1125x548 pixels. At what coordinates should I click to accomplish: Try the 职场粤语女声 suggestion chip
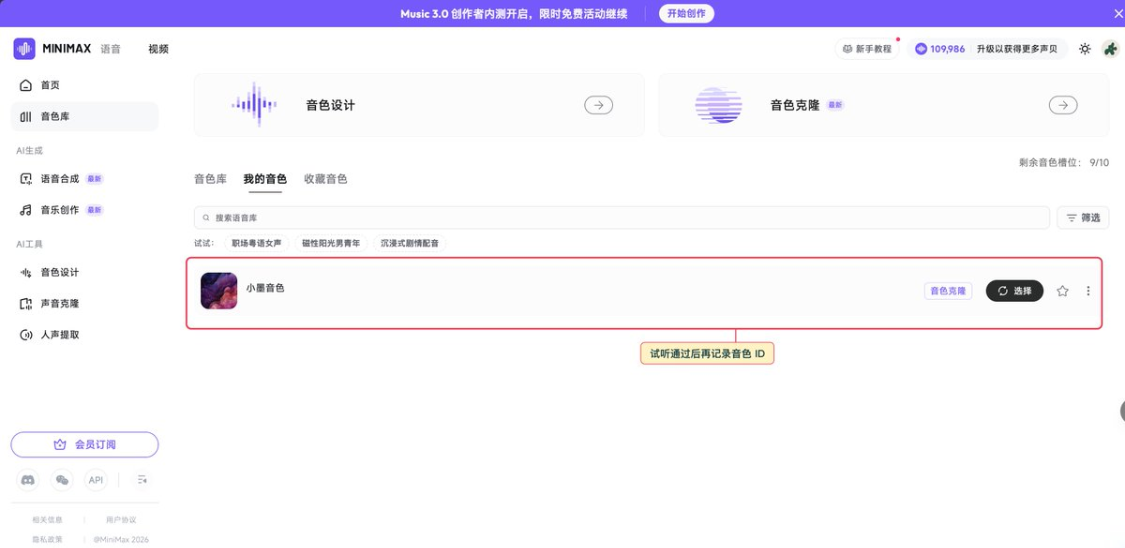(x=257, y=243)
